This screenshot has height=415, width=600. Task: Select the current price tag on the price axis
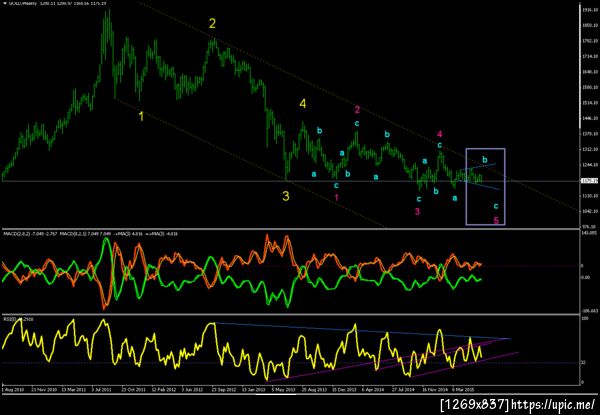click(589, 181)
